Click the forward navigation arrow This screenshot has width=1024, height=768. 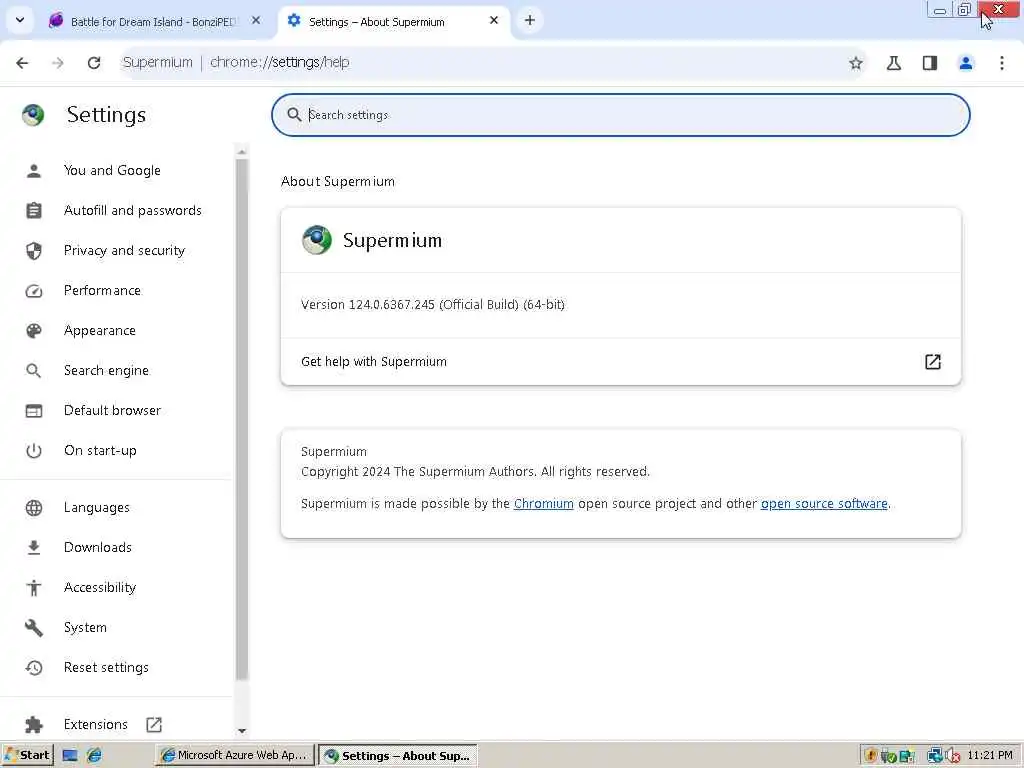pyautogui.click(x=58, y=63)
